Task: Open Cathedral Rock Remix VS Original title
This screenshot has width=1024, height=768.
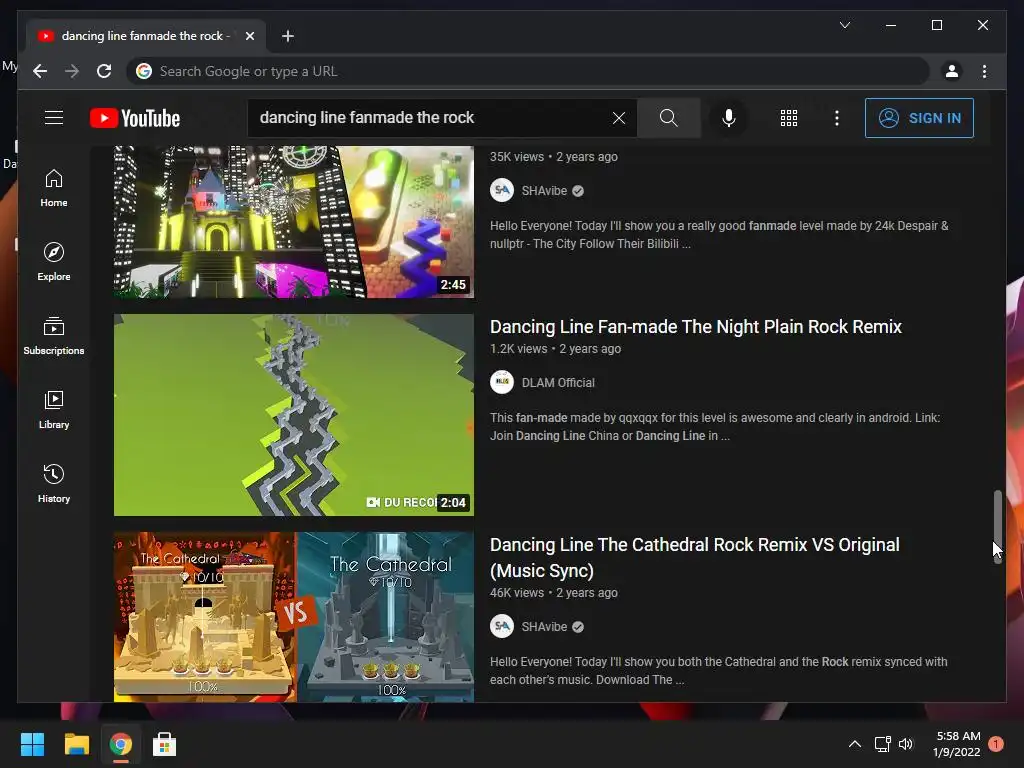Action: point(695,558)
